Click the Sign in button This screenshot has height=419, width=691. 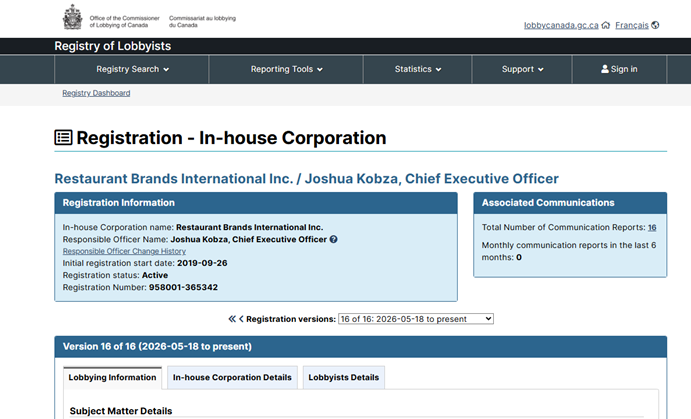coord(619,69)
